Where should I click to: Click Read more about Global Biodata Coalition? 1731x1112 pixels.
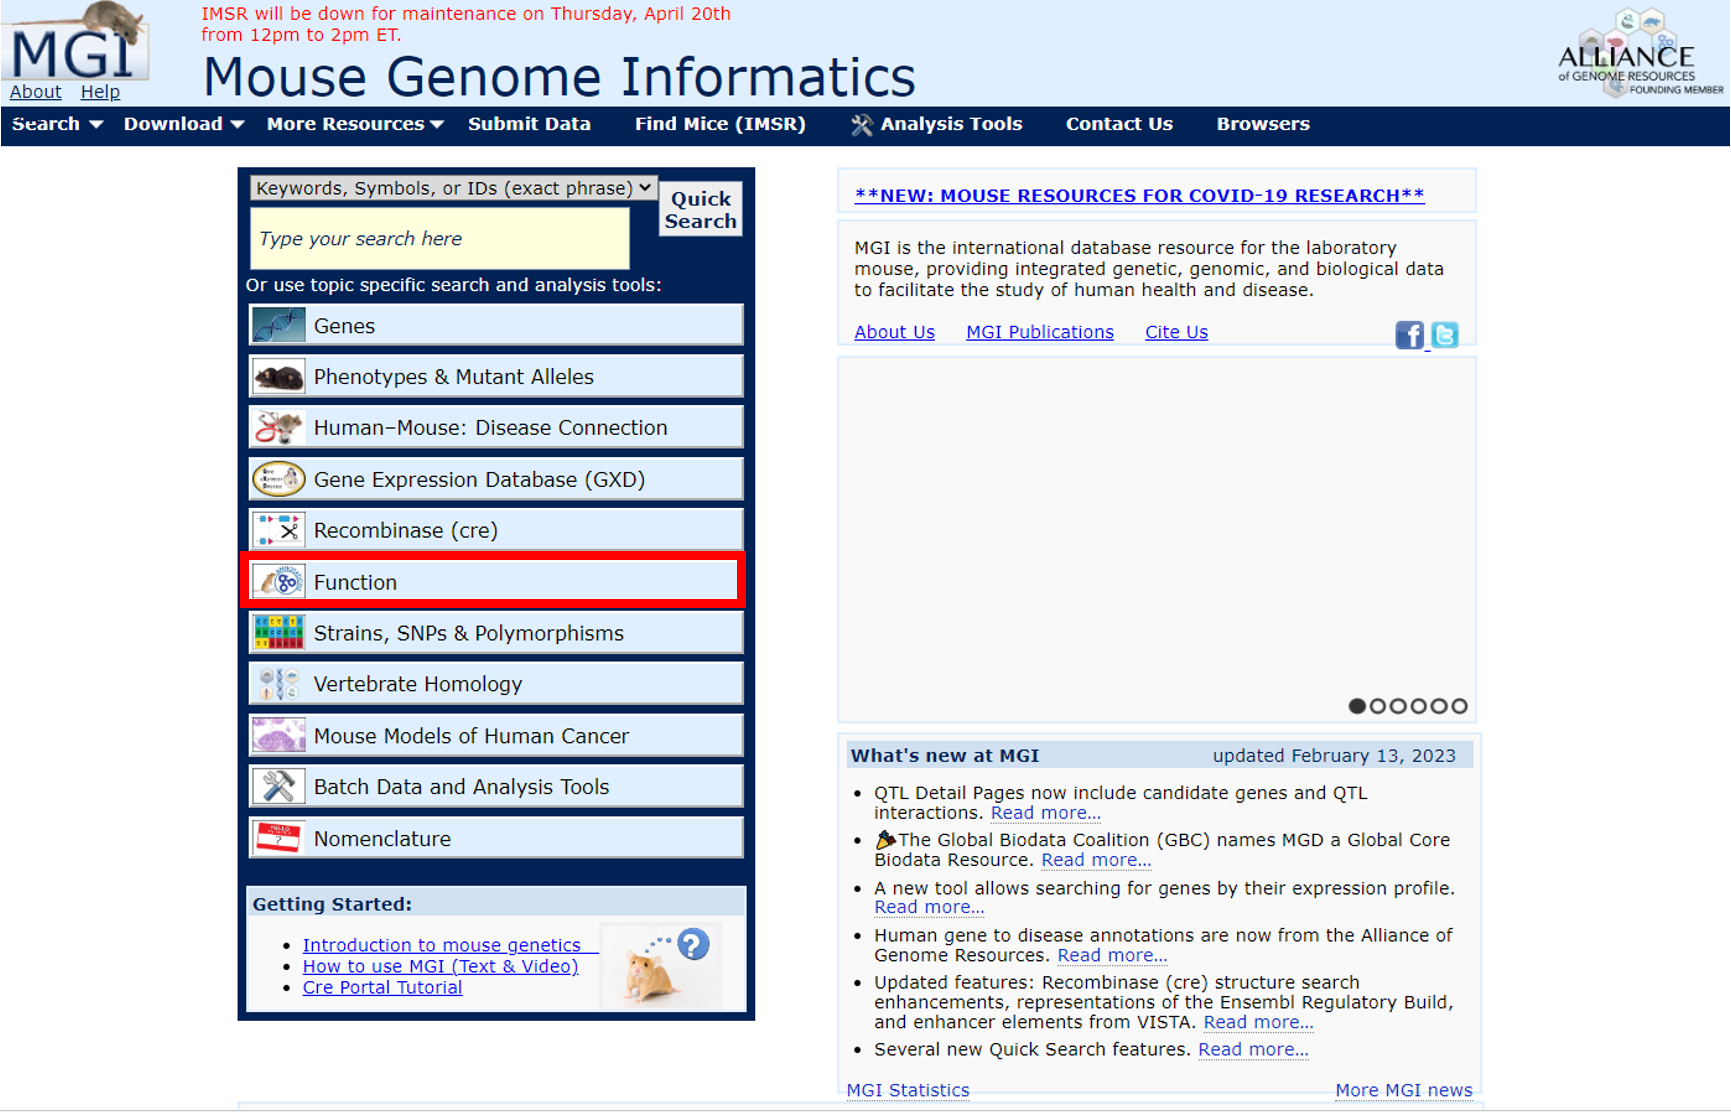[x=1096, y=860]
